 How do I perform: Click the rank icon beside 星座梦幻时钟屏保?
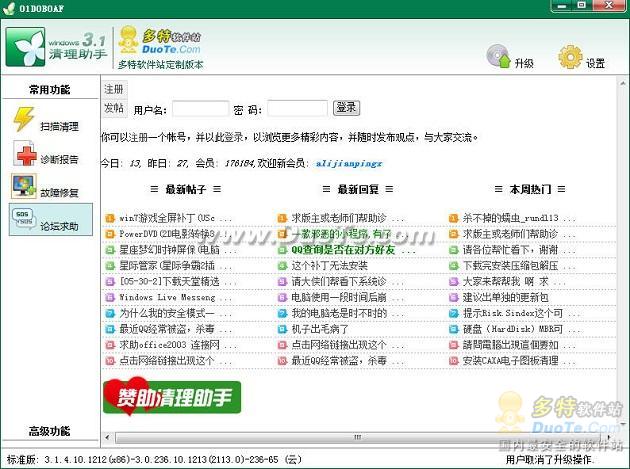[x=110, y=250]
